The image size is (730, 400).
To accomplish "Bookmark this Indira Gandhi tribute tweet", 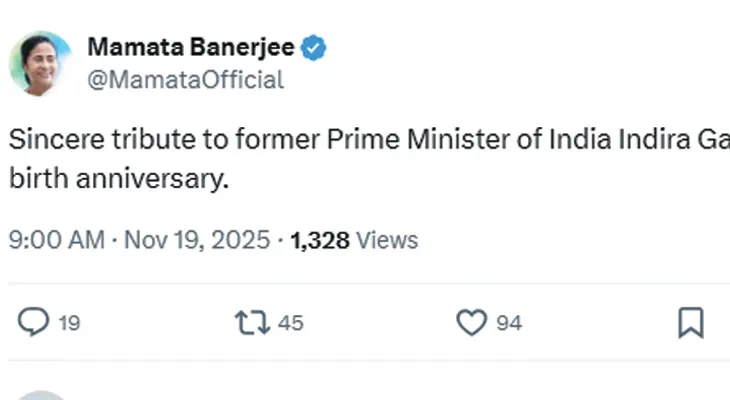I will click(x=690, y=322).
